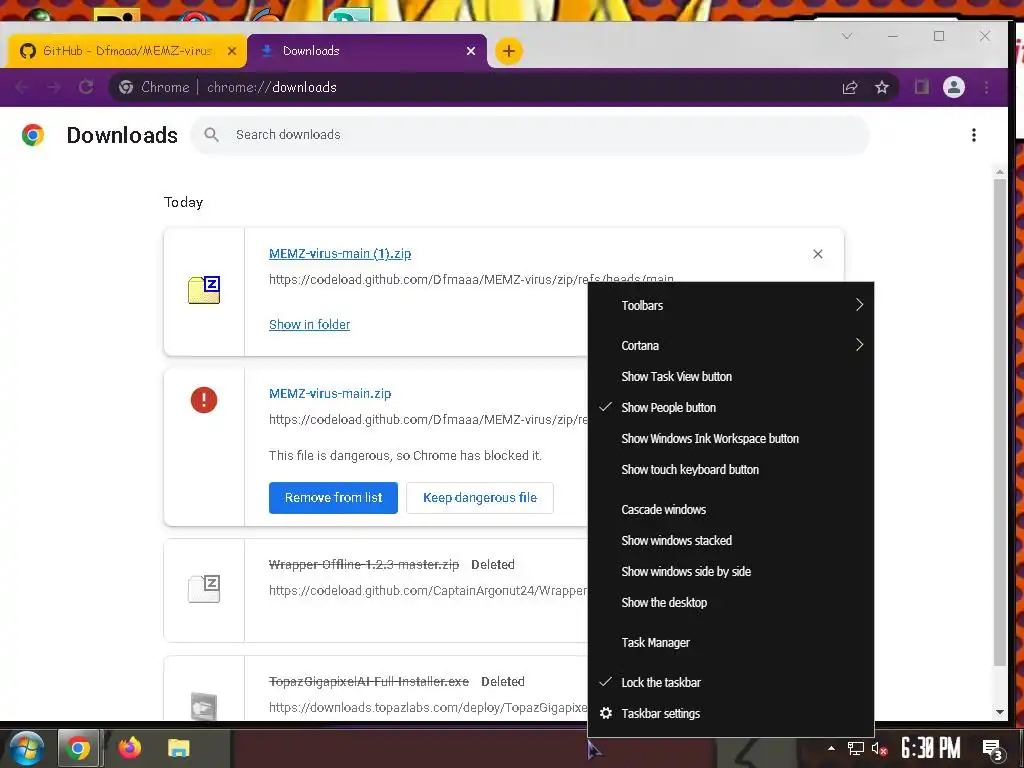This screenshot has width=1024, height=768.
Task: Click the scrollbar up arrow
Action: (1000, 172)
